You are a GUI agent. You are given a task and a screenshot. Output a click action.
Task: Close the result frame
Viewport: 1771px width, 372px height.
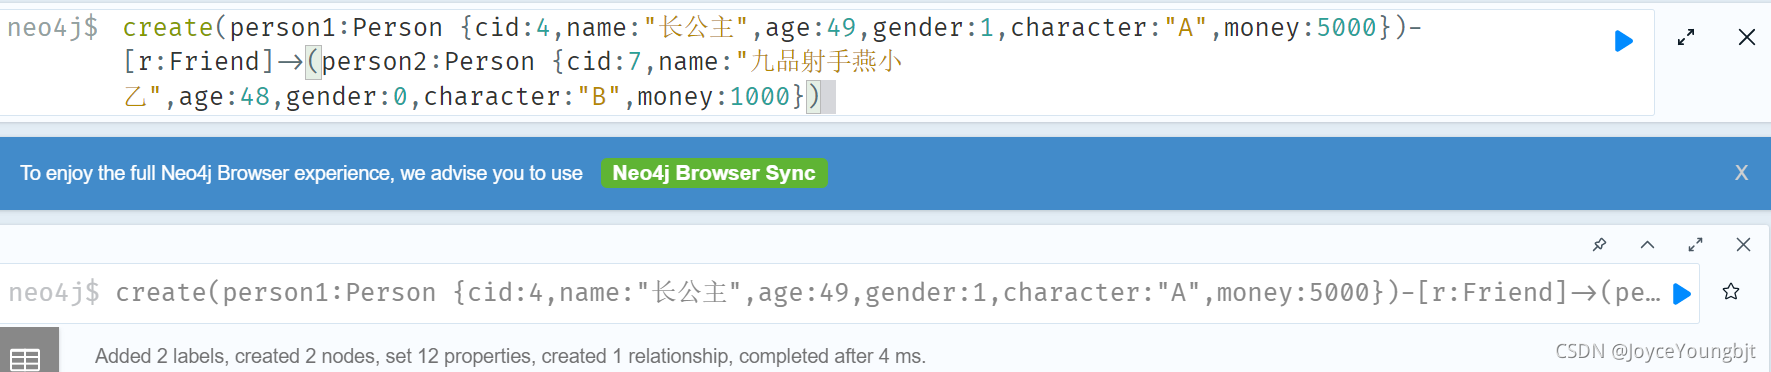1743,245
